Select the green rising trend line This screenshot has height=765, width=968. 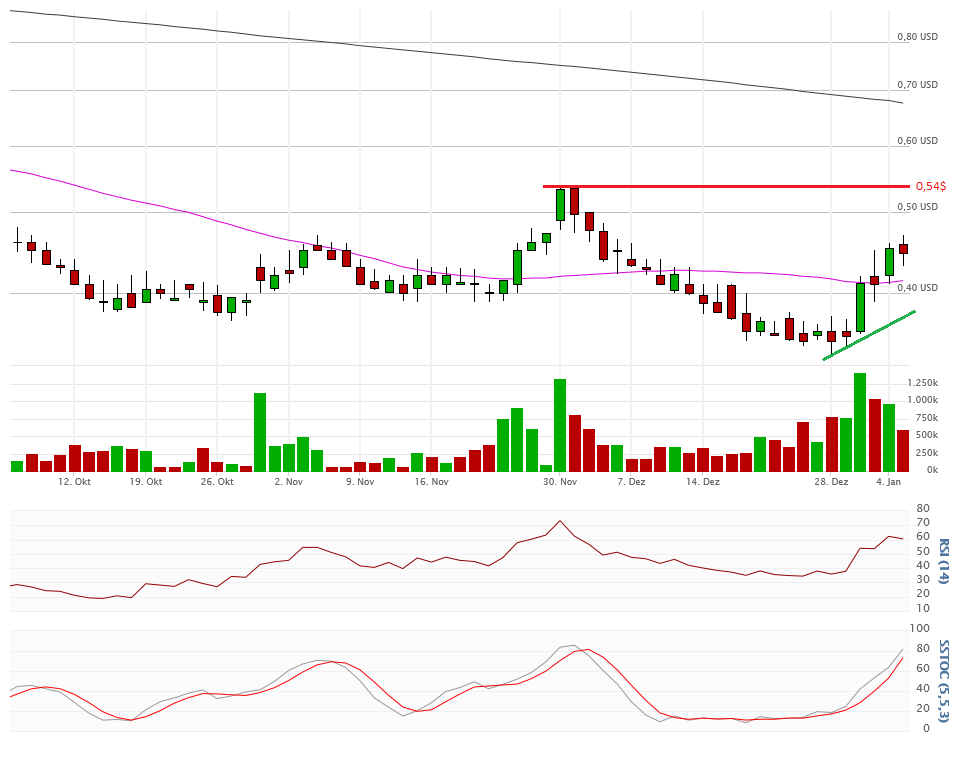coord(869,335)
